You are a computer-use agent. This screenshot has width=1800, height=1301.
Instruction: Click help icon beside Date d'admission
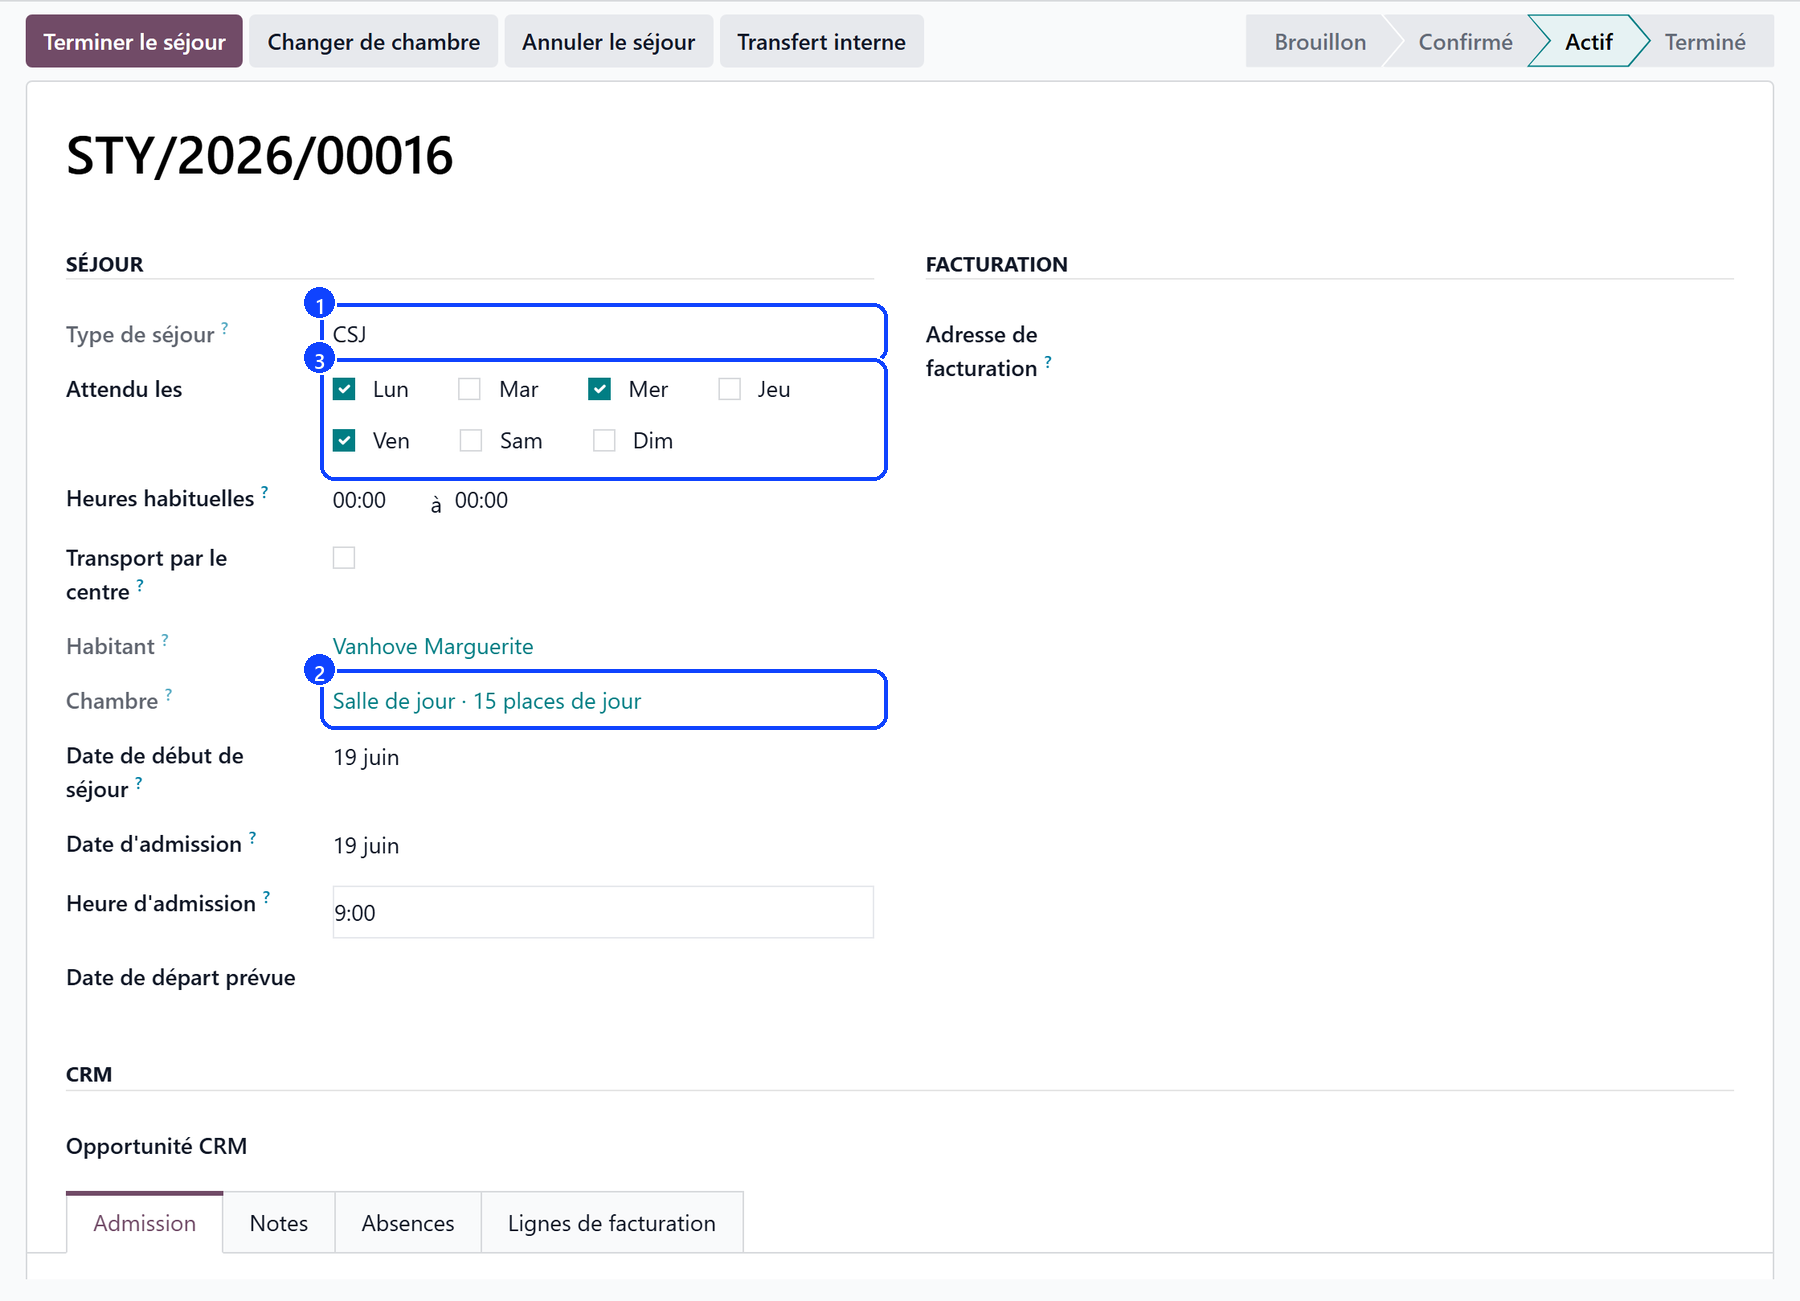[x=253, y=837]
